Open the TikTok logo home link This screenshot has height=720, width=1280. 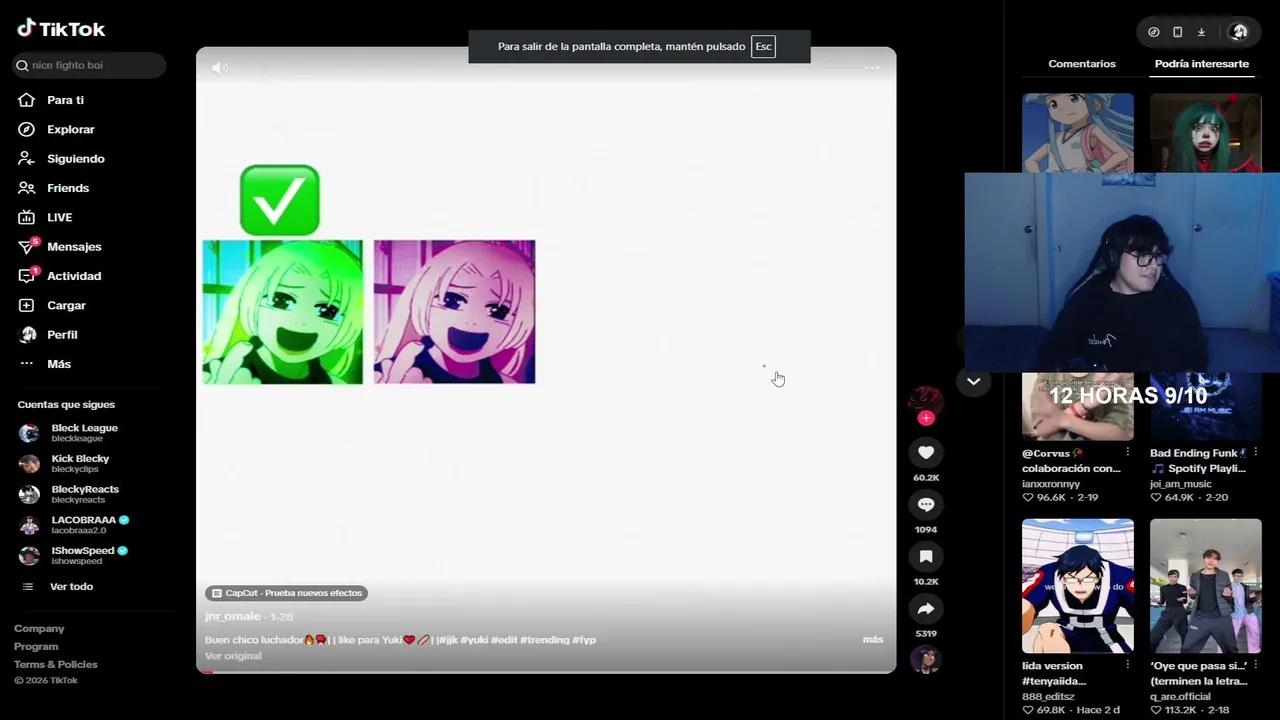click(61, 29)
